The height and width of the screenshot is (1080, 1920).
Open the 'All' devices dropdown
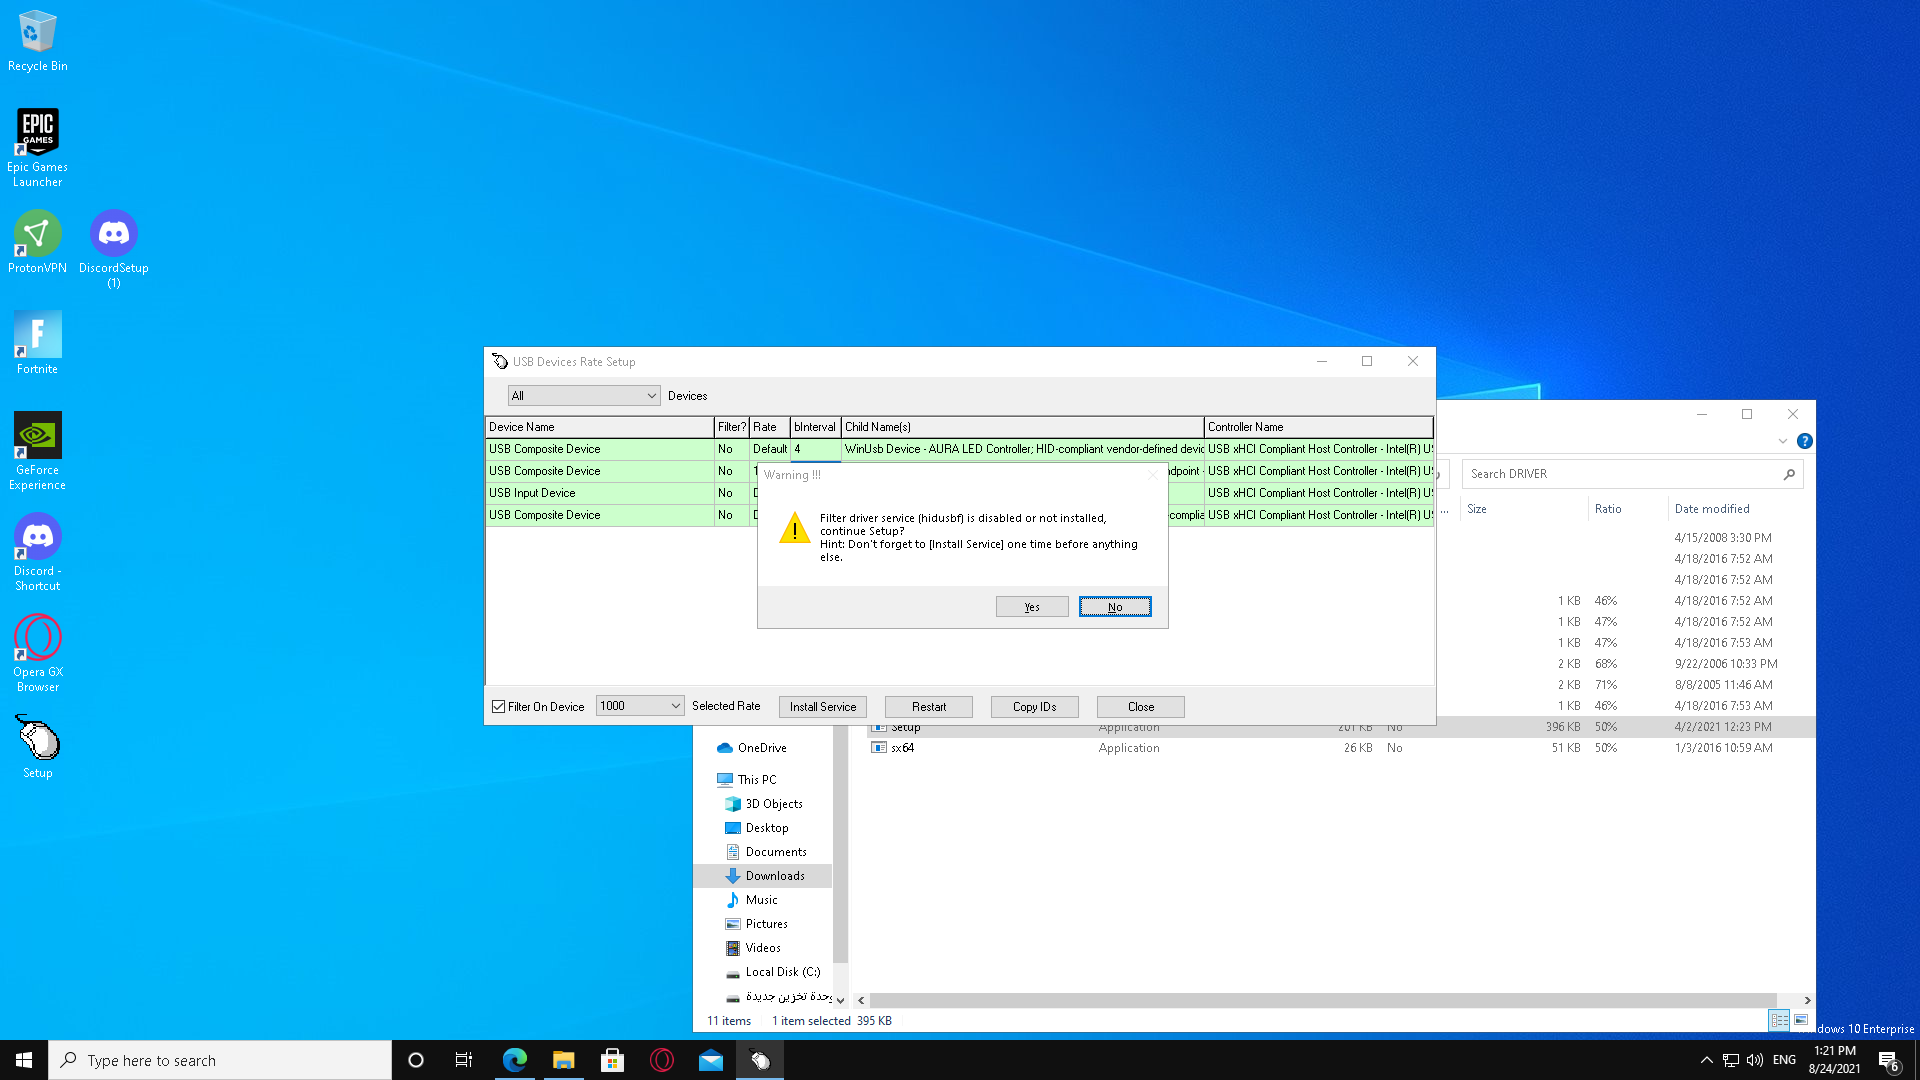click(583, 395)
